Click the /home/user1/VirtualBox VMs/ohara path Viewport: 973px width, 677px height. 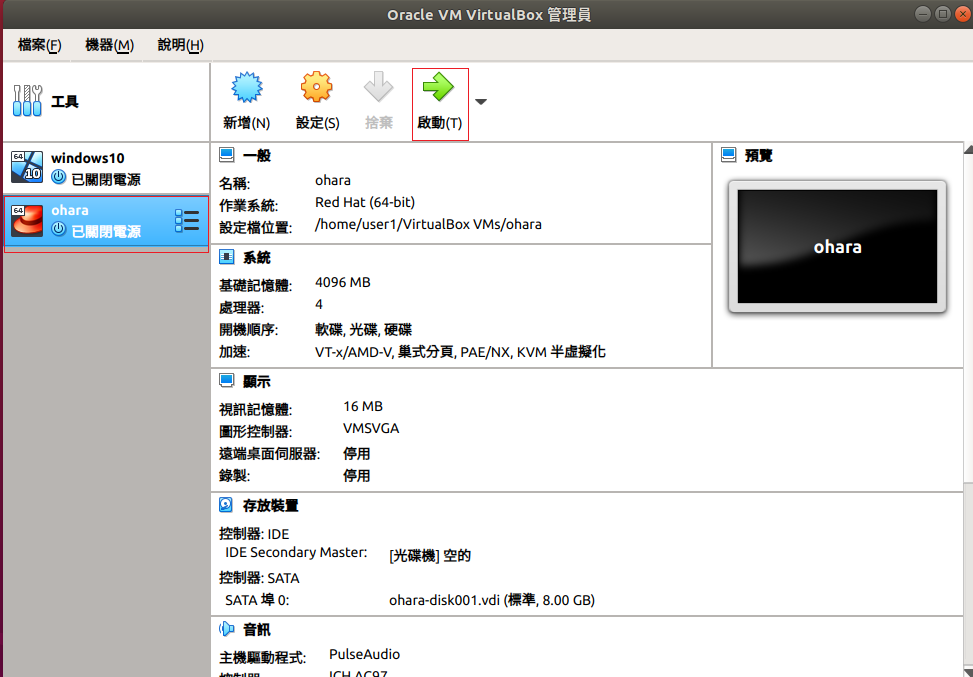point(428,225)
